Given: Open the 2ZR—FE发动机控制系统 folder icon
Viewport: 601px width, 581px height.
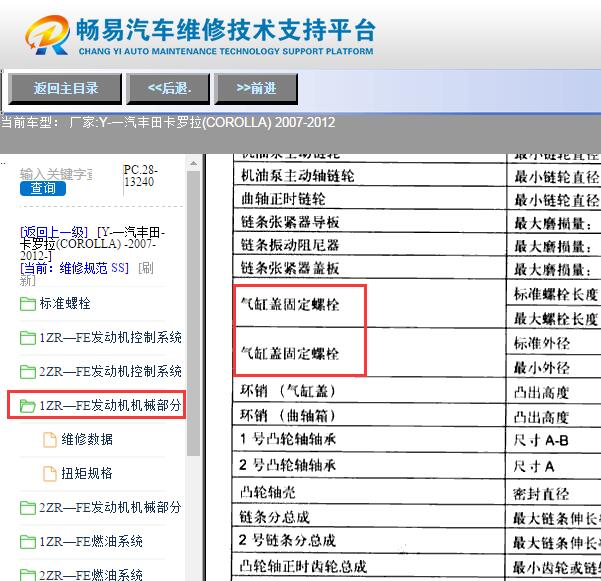Looking at the screenshot, I should (x=28, y=372).
